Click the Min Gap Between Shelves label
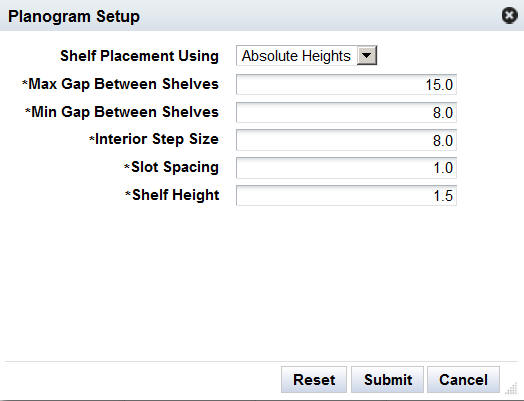The image size is (524, 401). 125,112
